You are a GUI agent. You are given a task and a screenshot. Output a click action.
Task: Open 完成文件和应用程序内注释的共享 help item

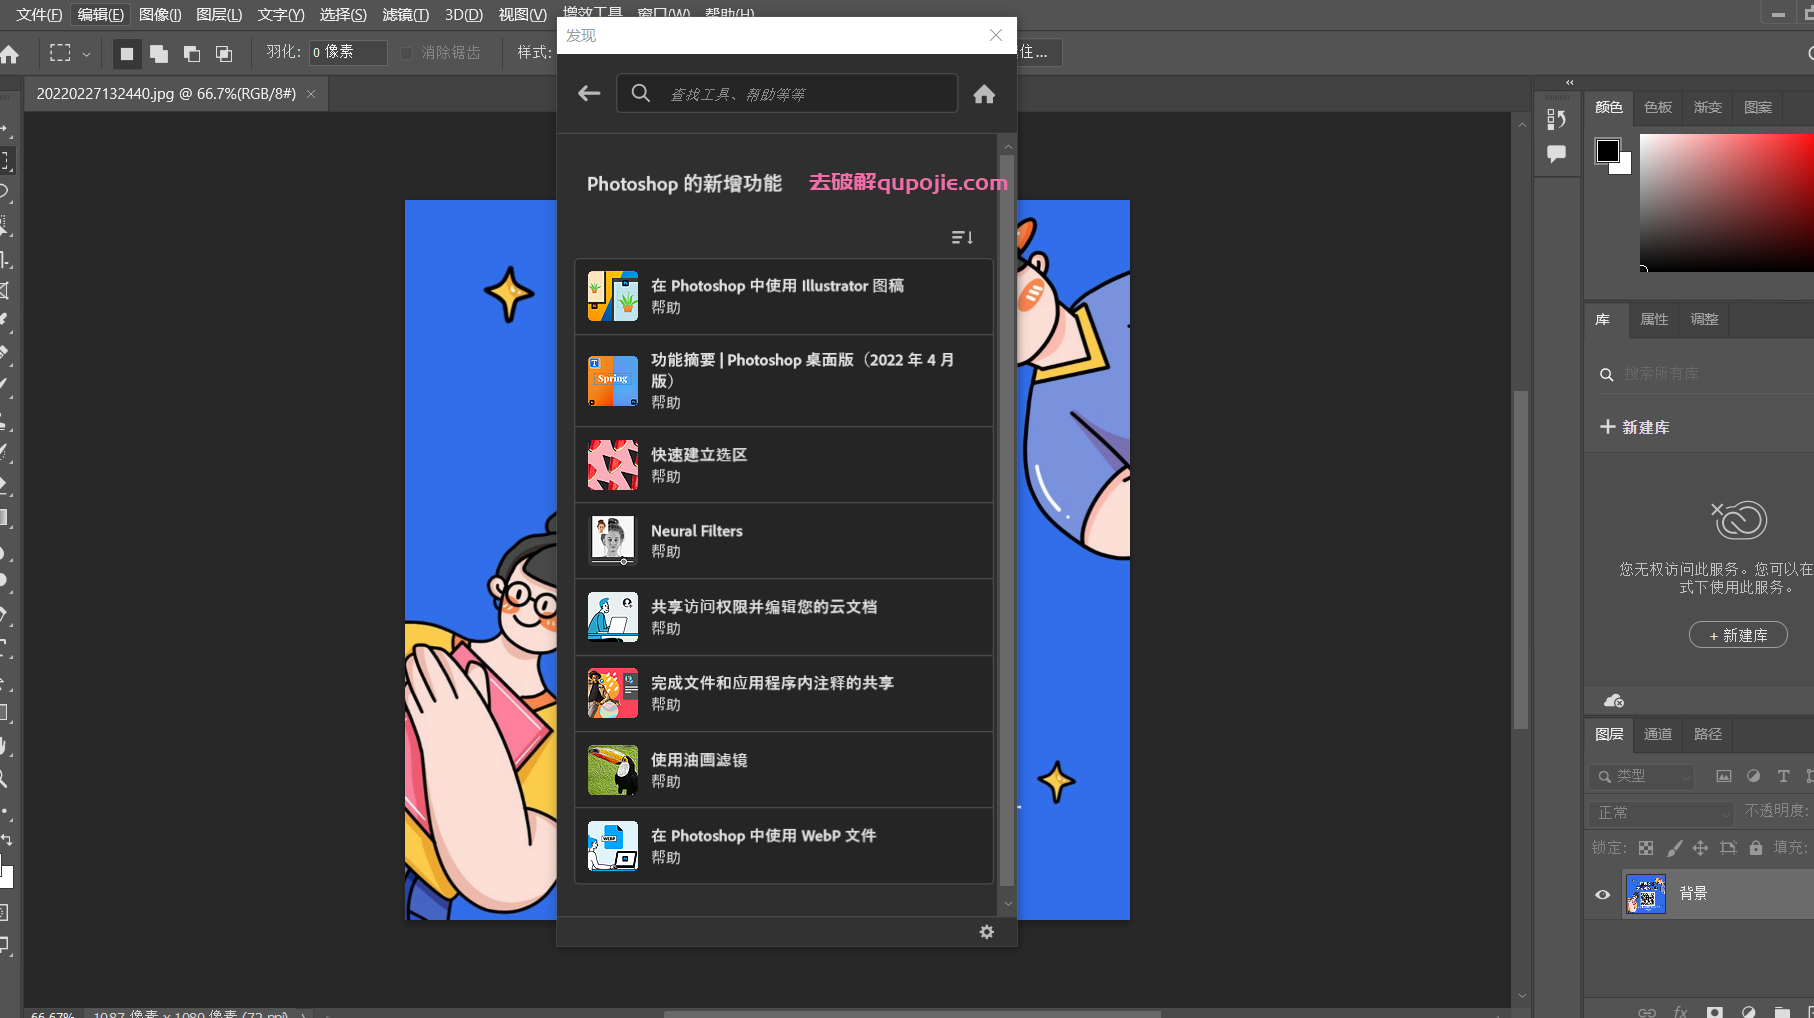click(784, 693)
